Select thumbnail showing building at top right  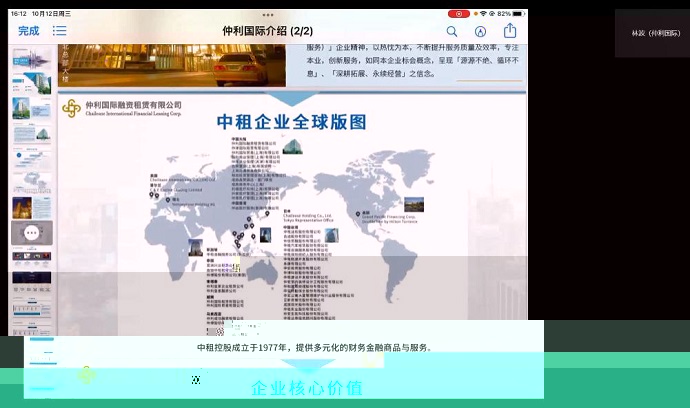click(32, 84)
